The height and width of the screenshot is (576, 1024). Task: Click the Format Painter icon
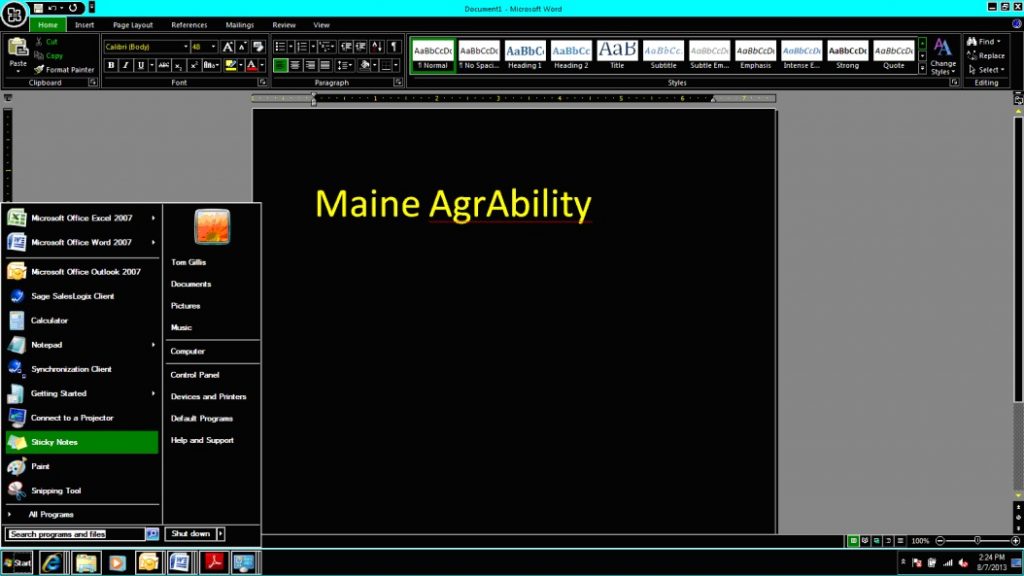pos(39,69)
